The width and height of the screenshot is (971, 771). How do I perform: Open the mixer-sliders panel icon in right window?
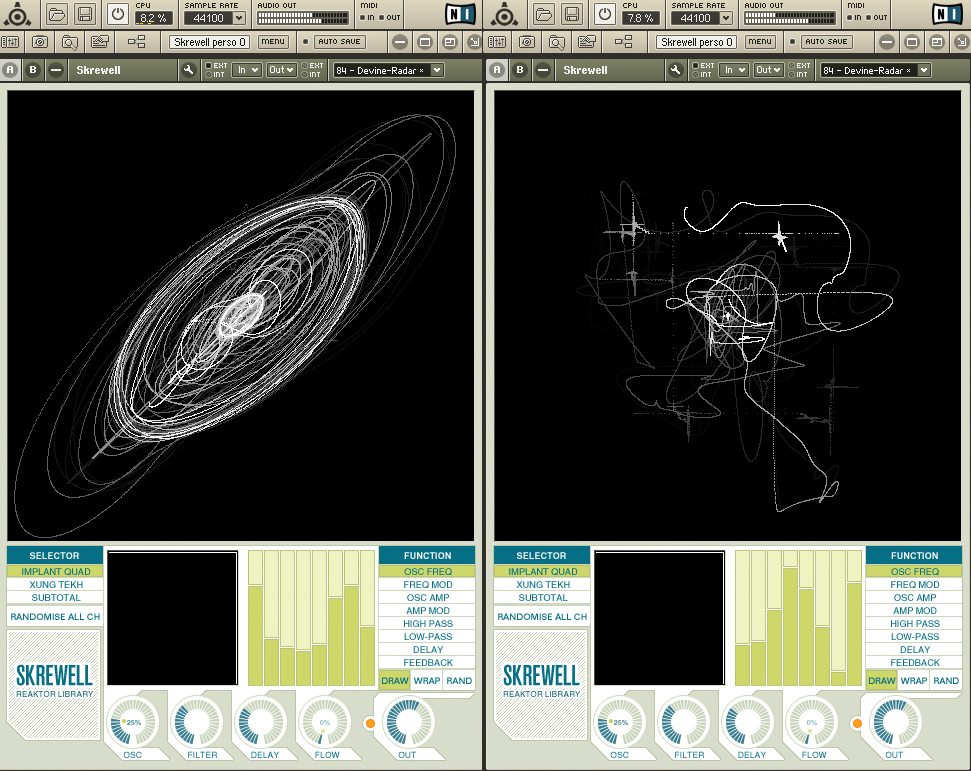[497, 42]
